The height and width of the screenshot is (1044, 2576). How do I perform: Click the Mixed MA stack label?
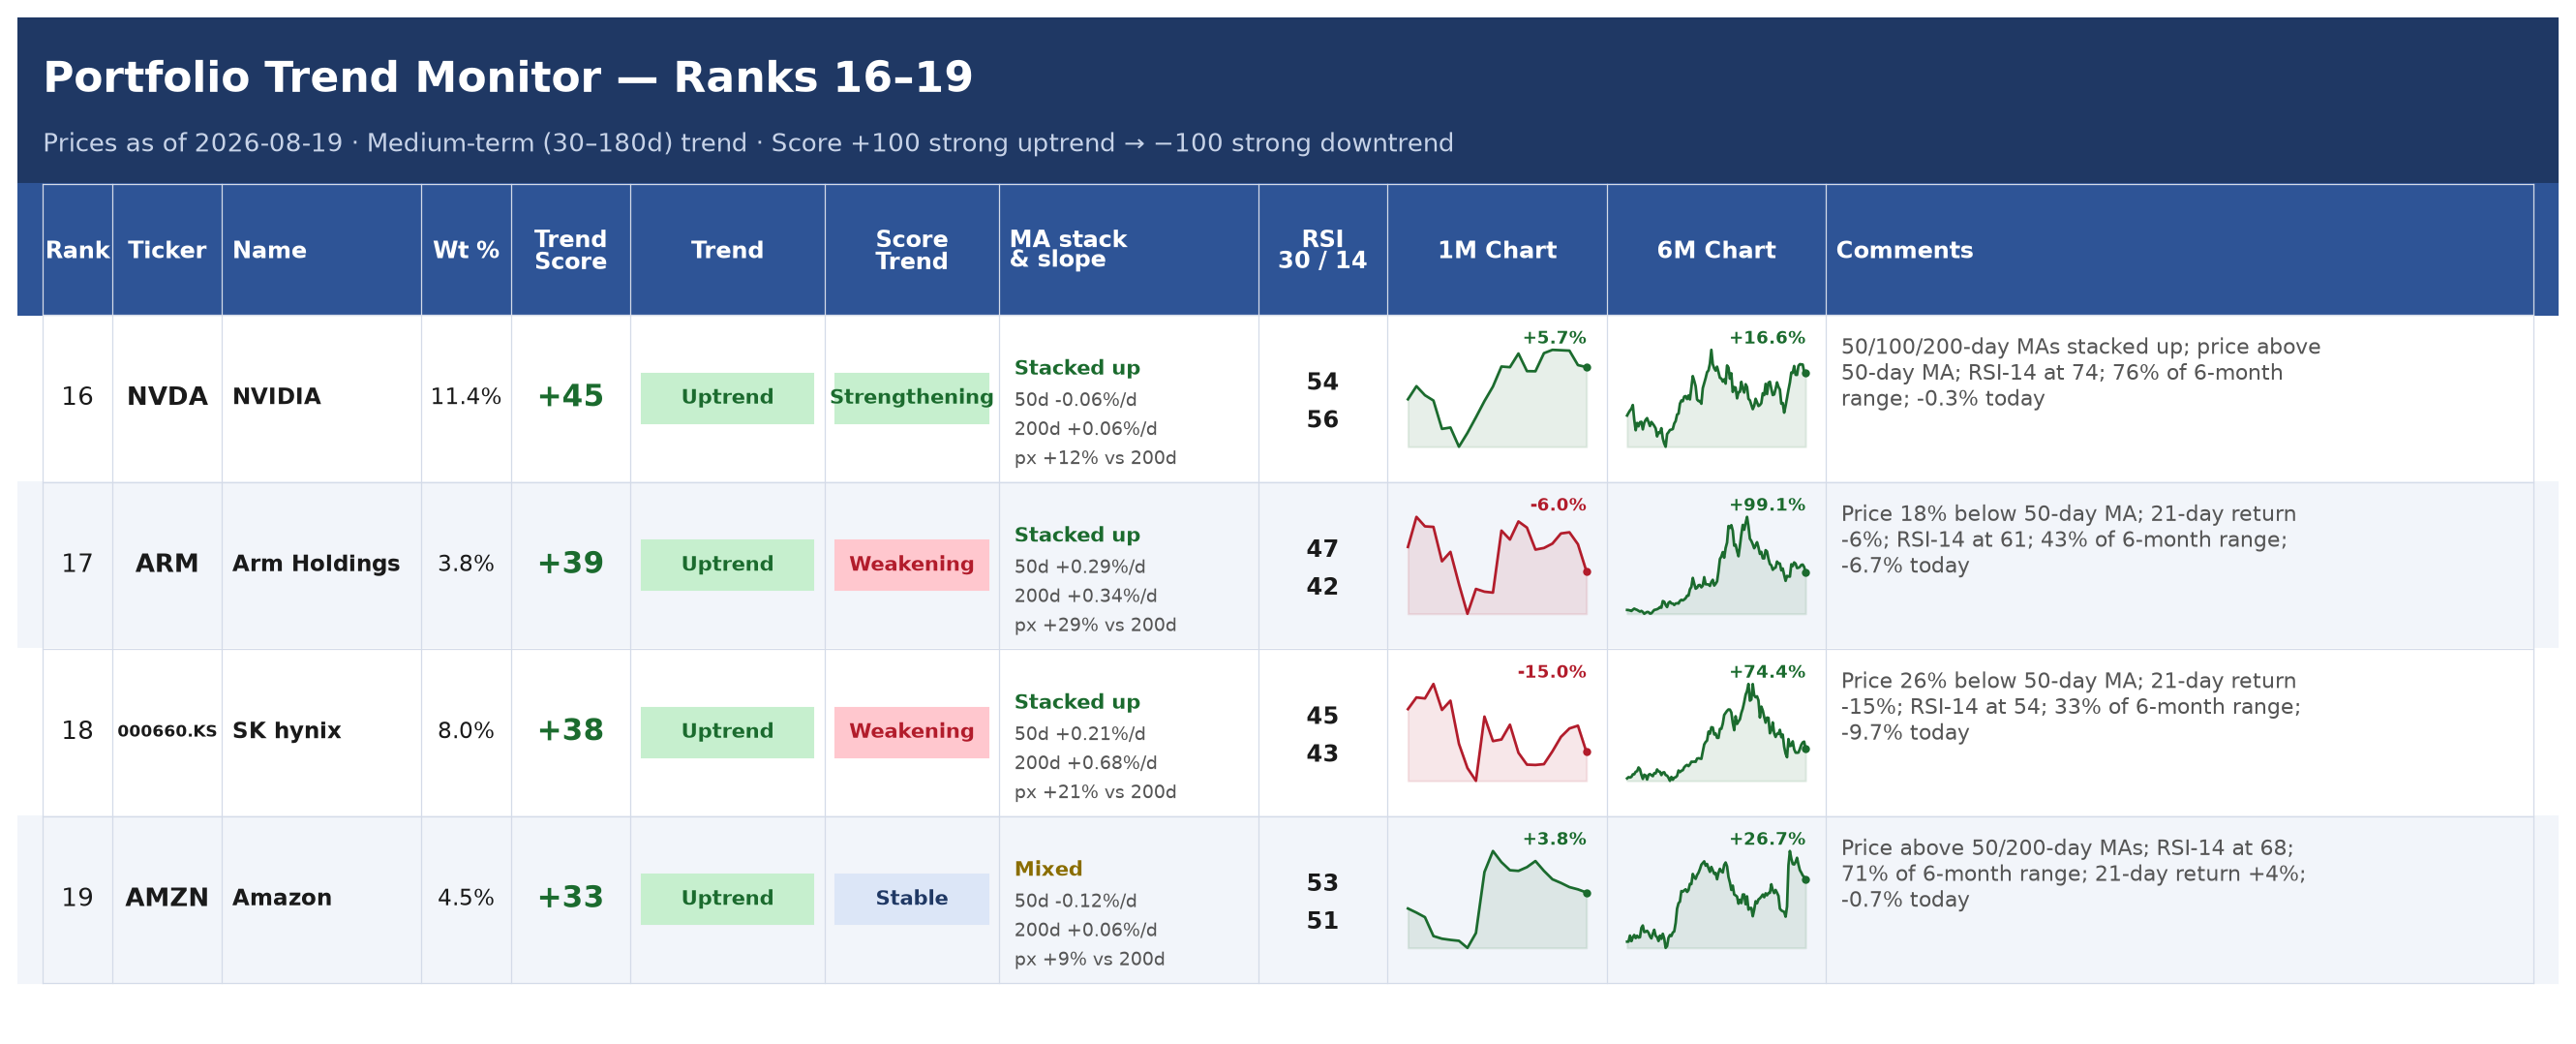pos(1048,869)
